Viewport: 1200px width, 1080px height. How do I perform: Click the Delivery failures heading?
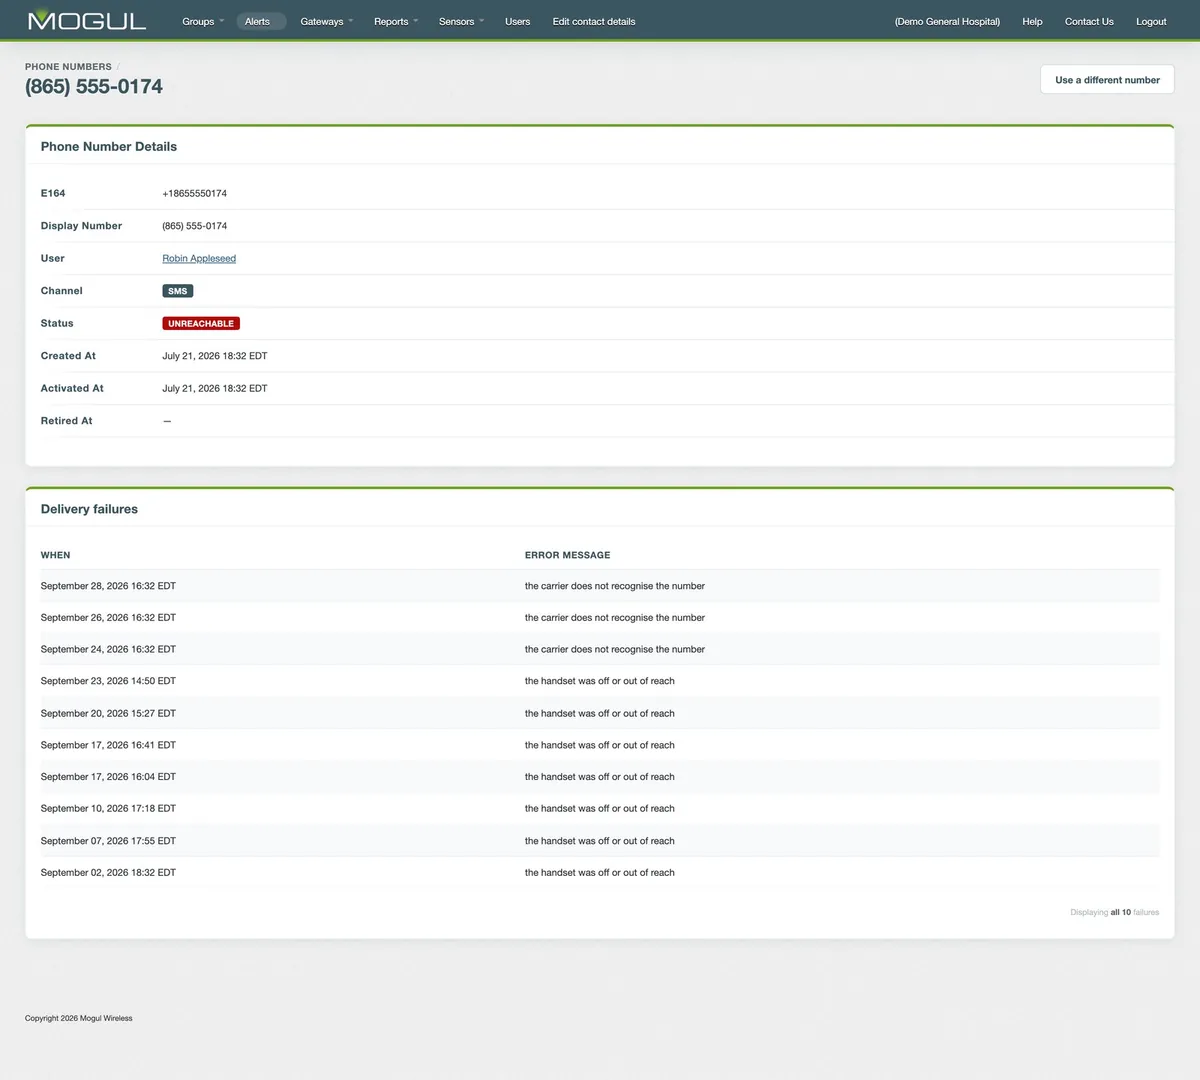(89, 509)
